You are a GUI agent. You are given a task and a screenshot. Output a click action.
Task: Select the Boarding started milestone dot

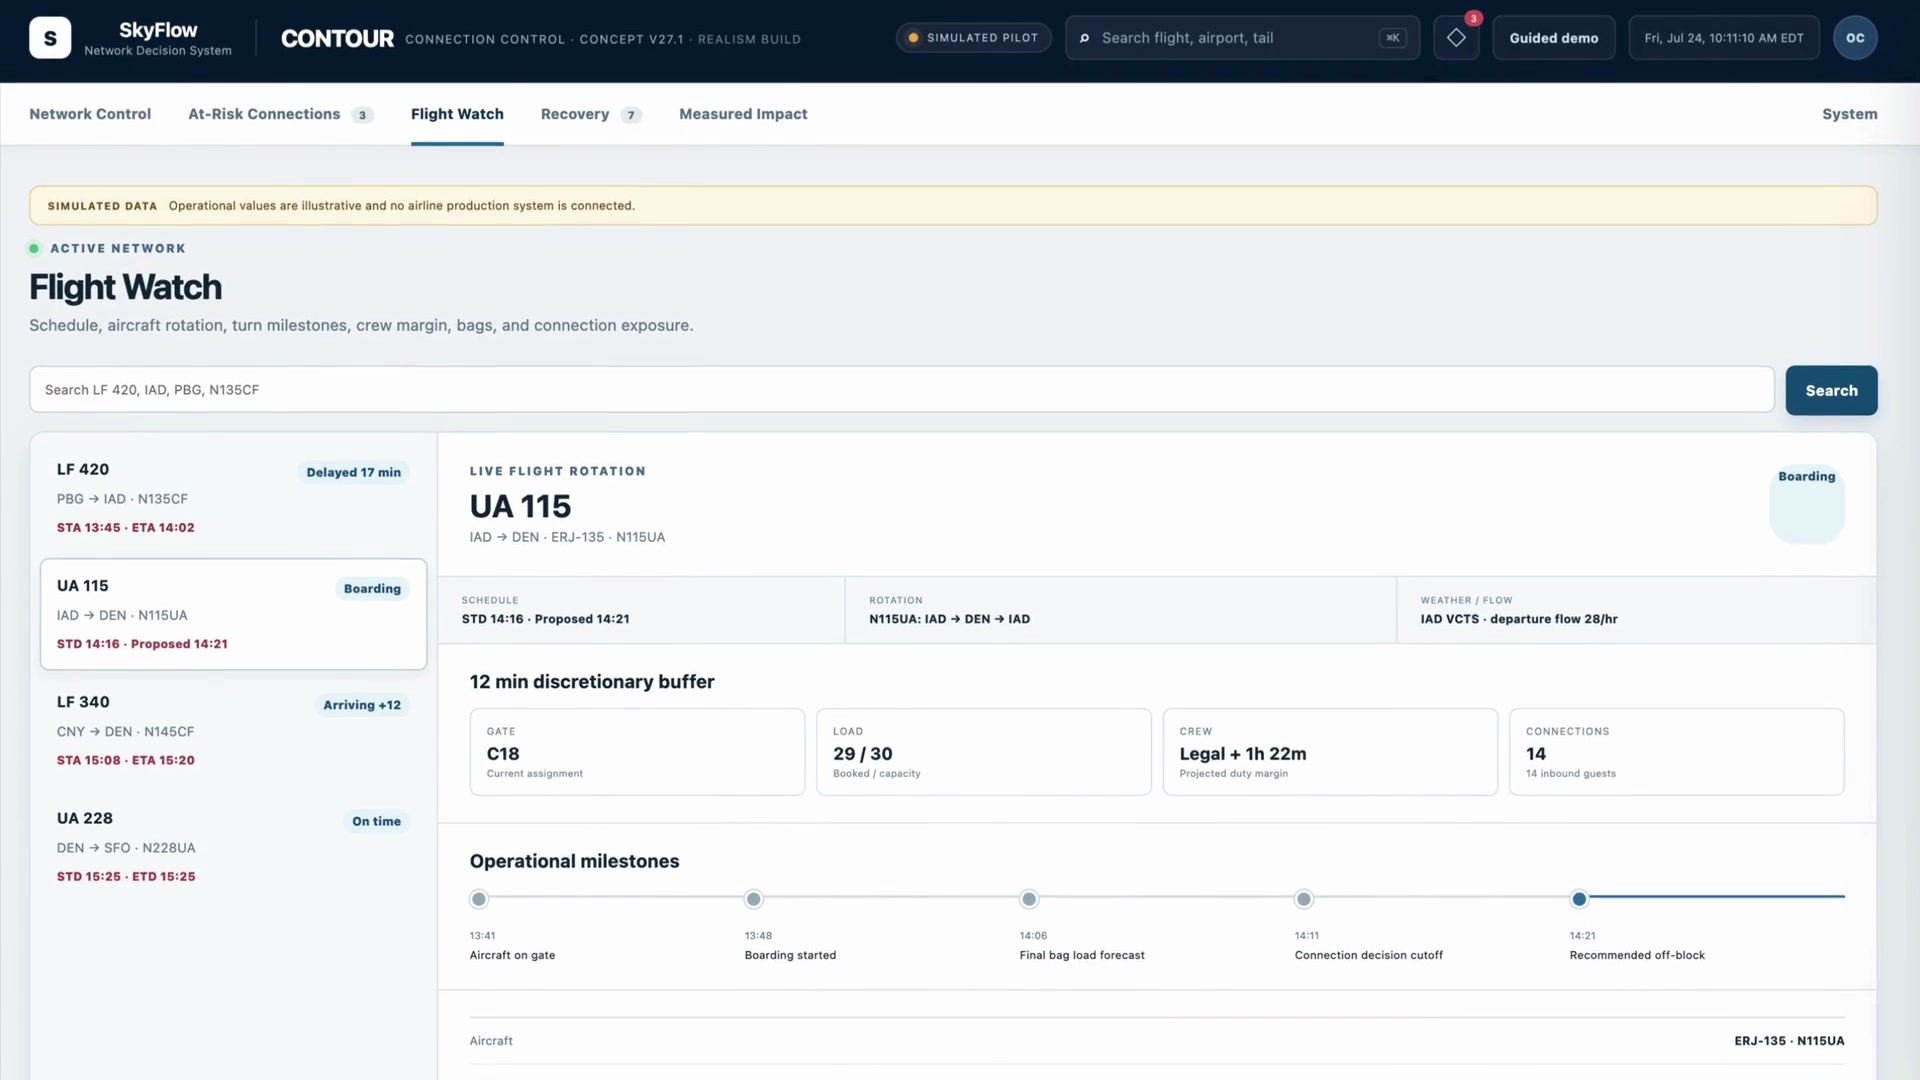tap(754, 899)
